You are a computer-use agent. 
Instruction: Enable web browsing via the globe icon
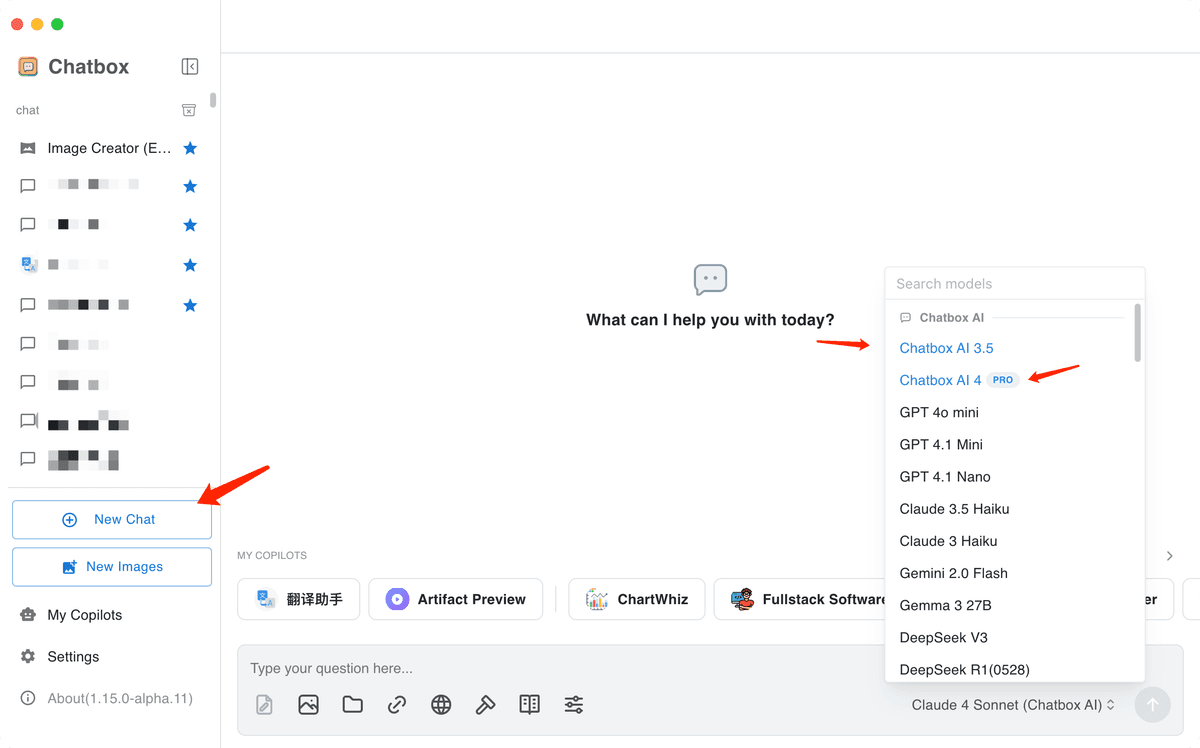pyautogui.click(x=441, y=704)
